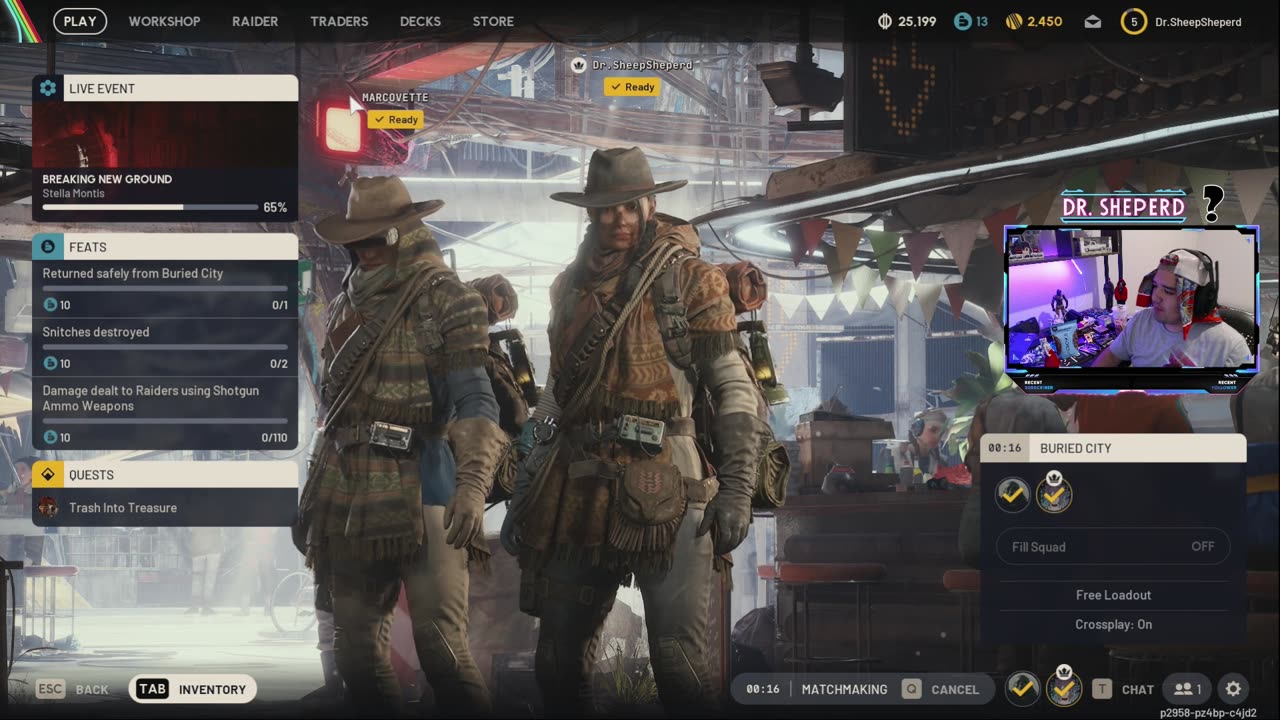This screenshot has width=1280, height=720.
Task: Click the blue token currency icon showing 13
Action: (962, 21)
